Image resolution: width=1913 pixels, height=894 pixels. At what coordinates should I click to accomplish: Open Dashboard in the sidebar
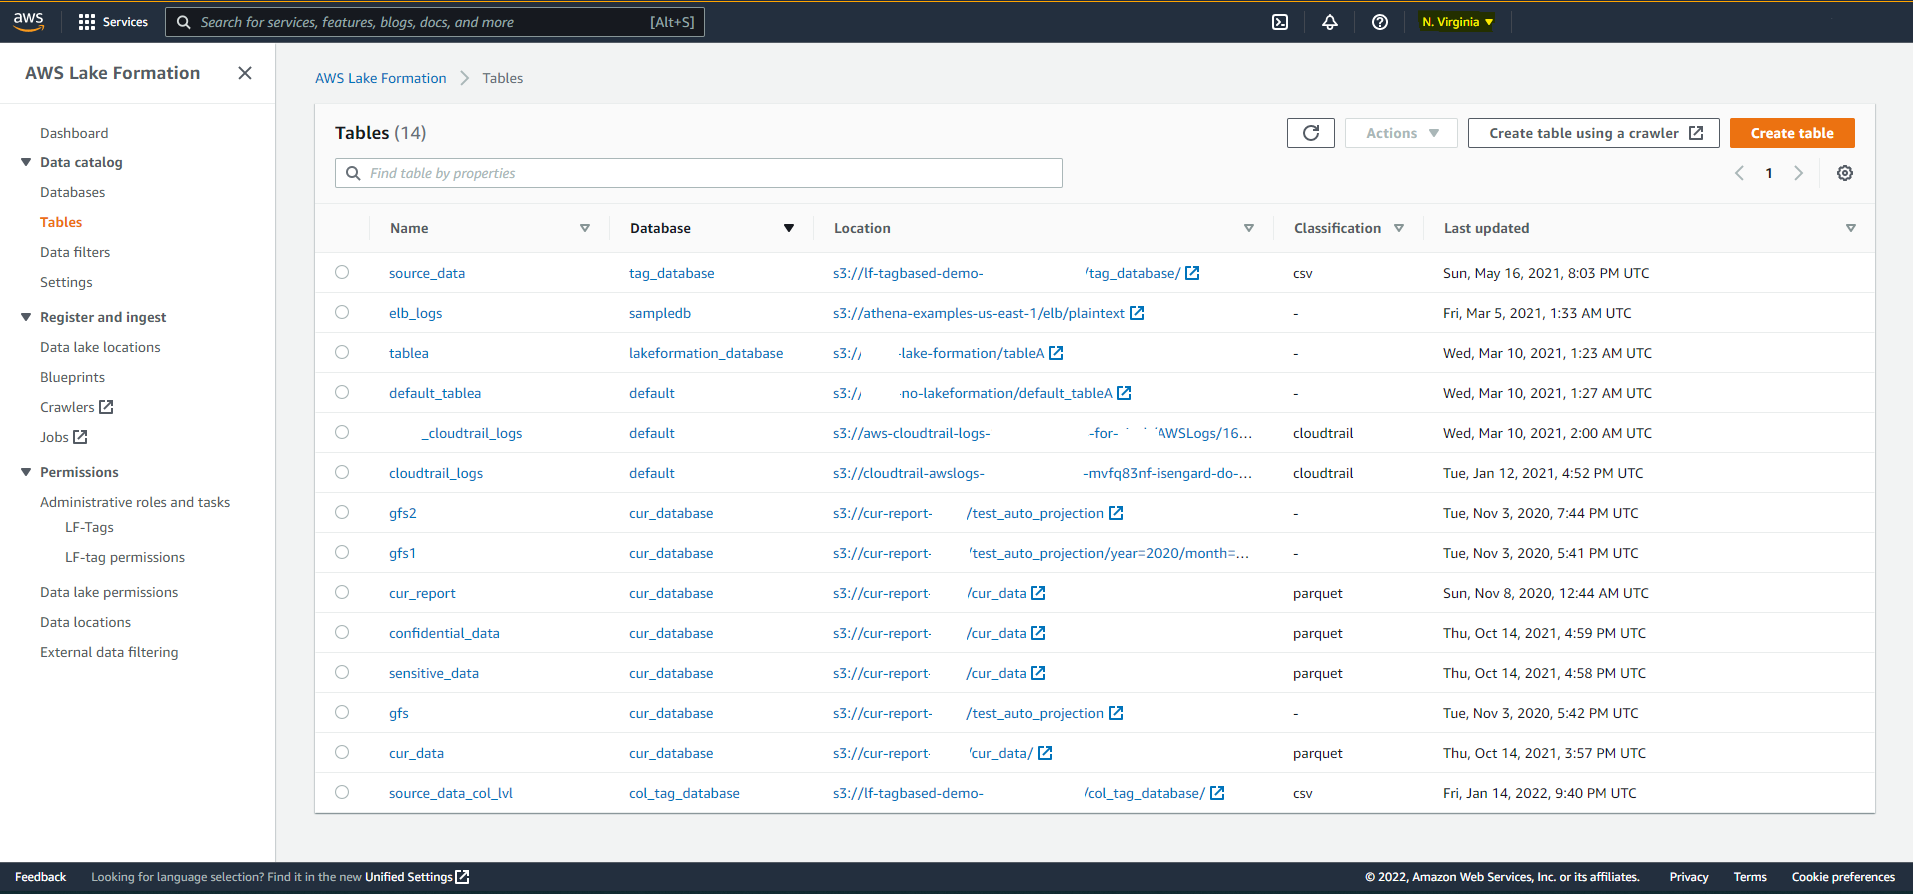(x=74, y=133)
